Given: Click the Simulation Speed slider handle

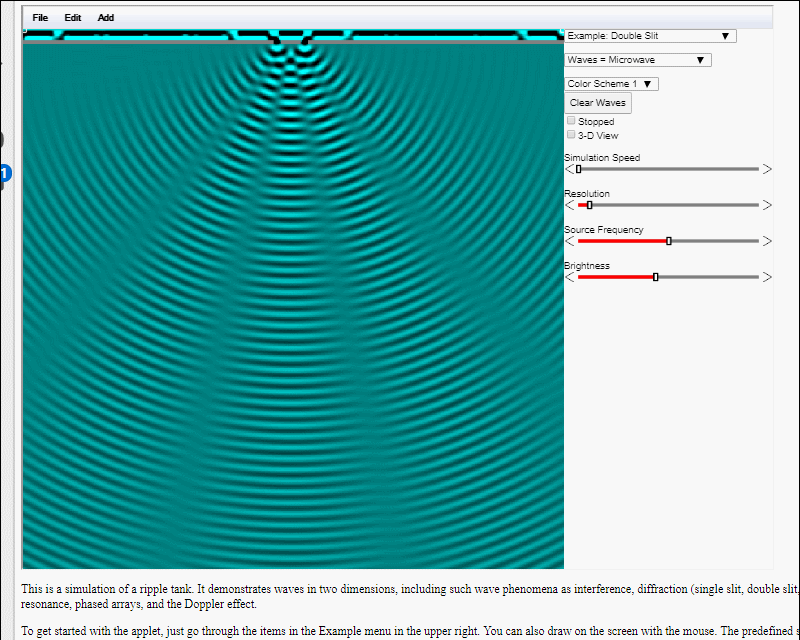Looking at the screenshot, I should pyautogui.click(x=579, y=169).
